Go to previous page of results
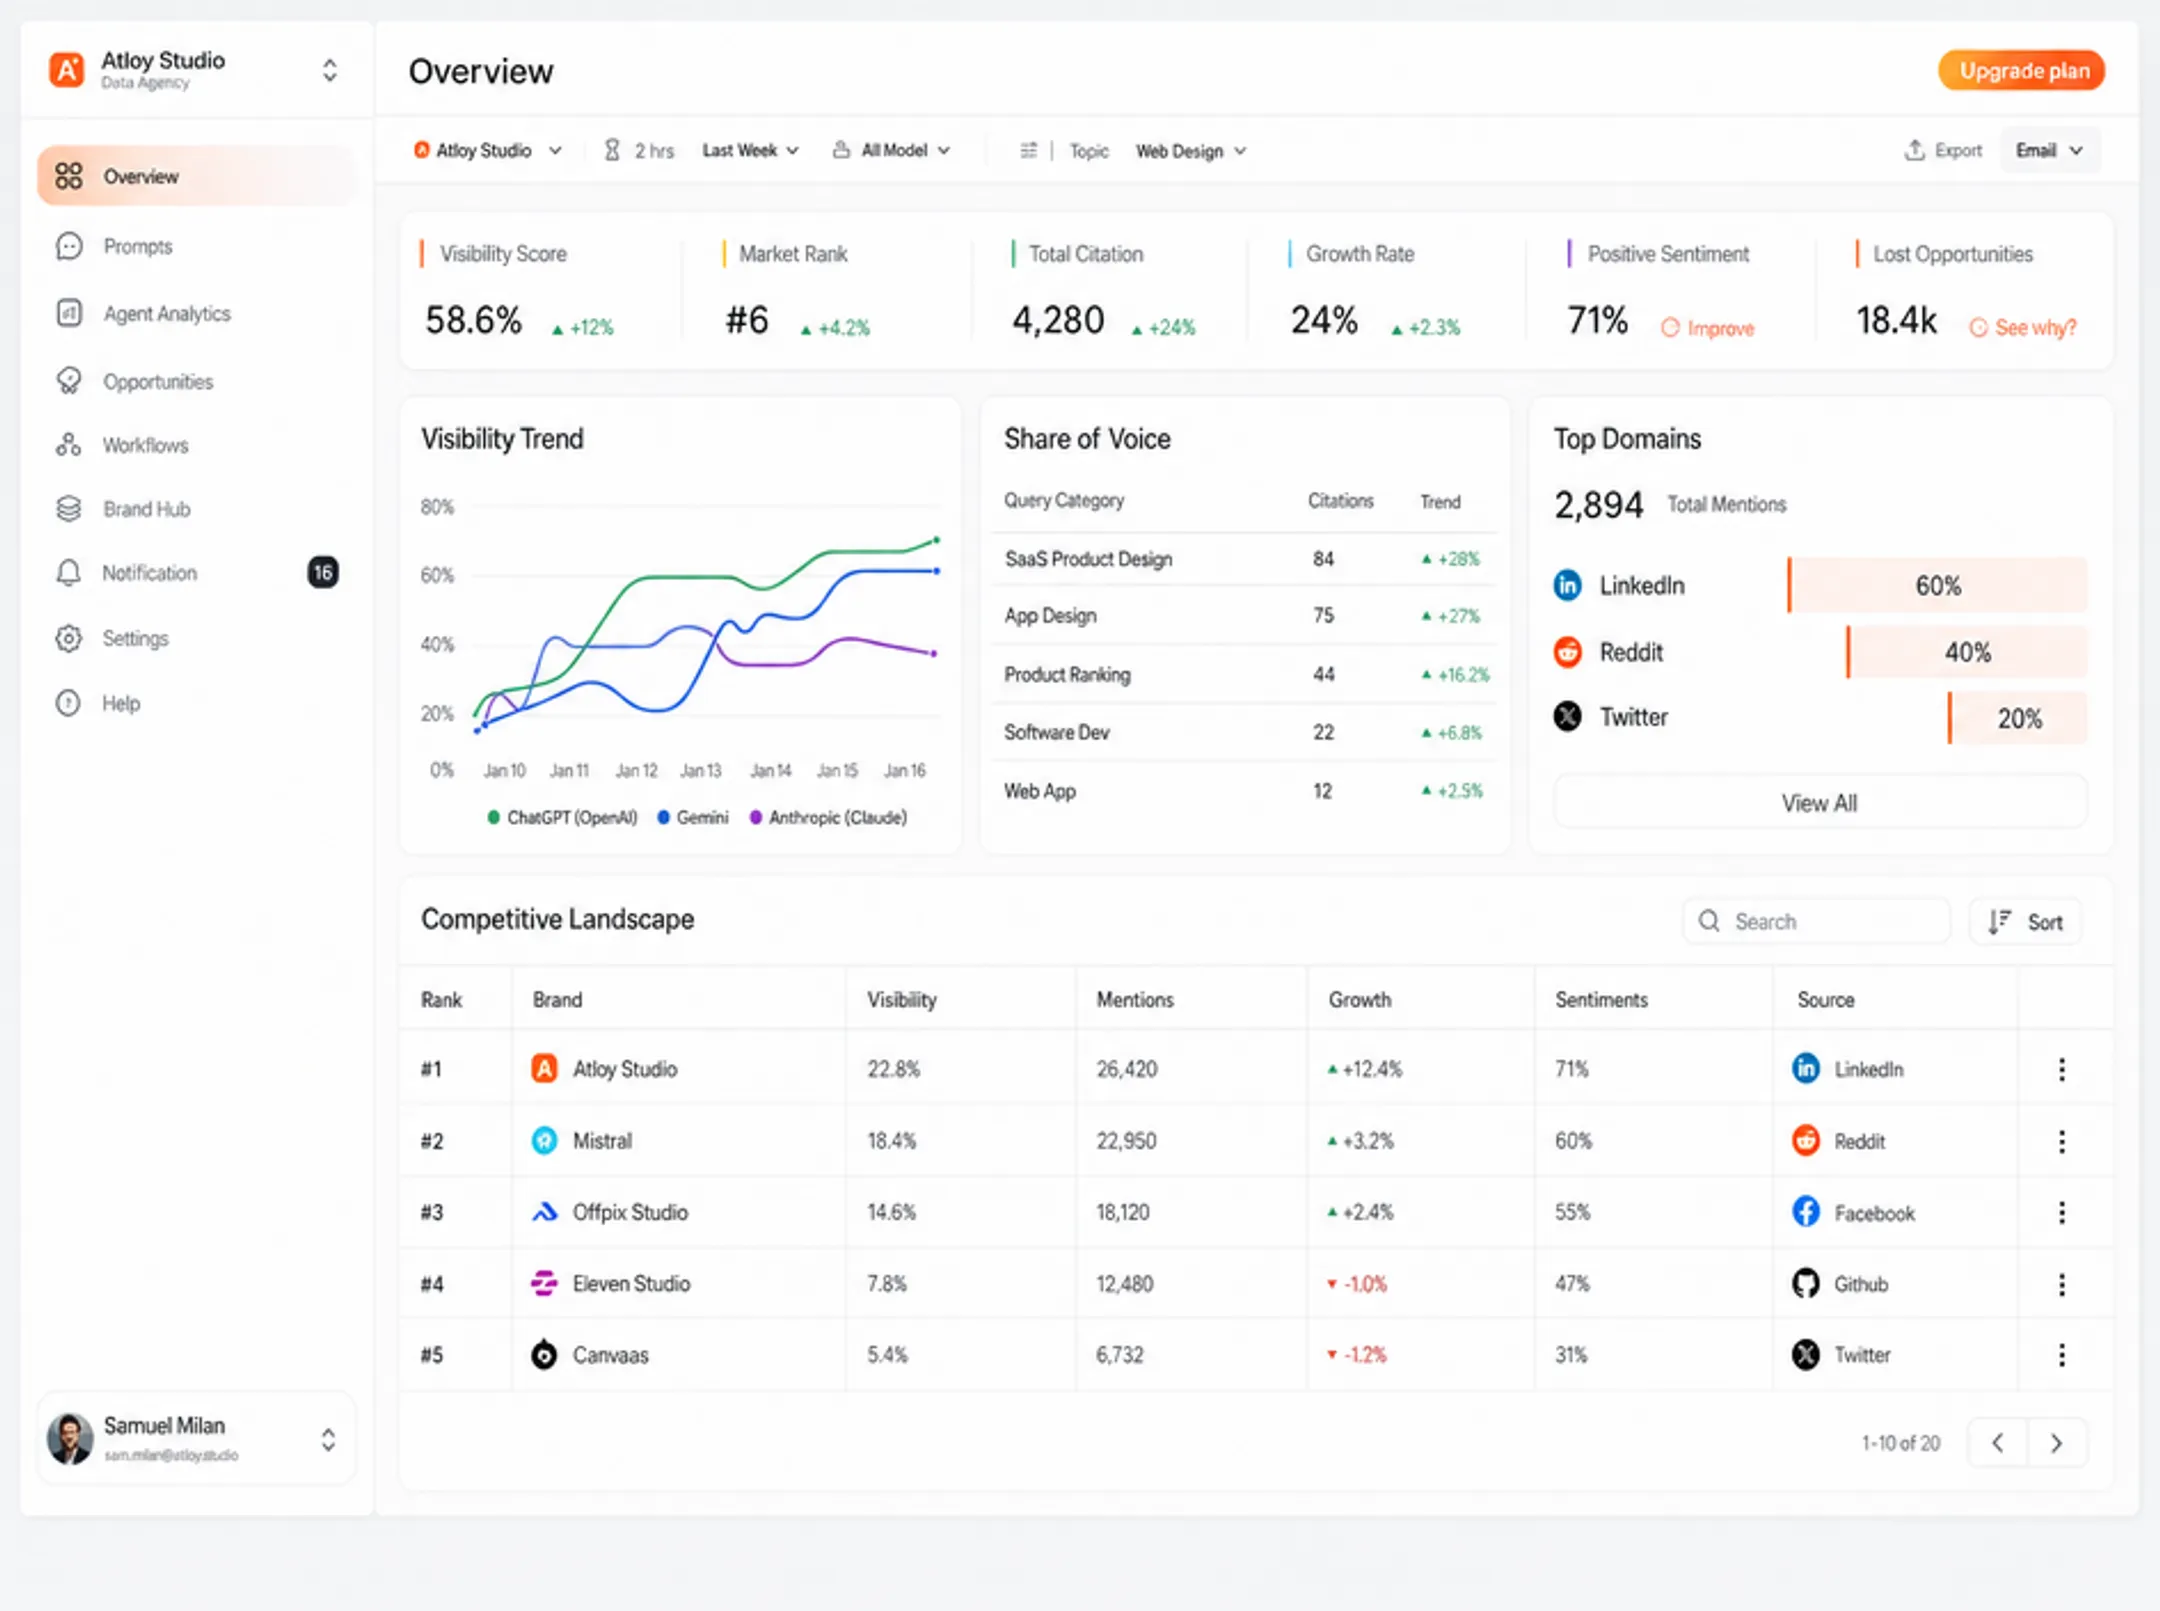 [1998, 1443]
